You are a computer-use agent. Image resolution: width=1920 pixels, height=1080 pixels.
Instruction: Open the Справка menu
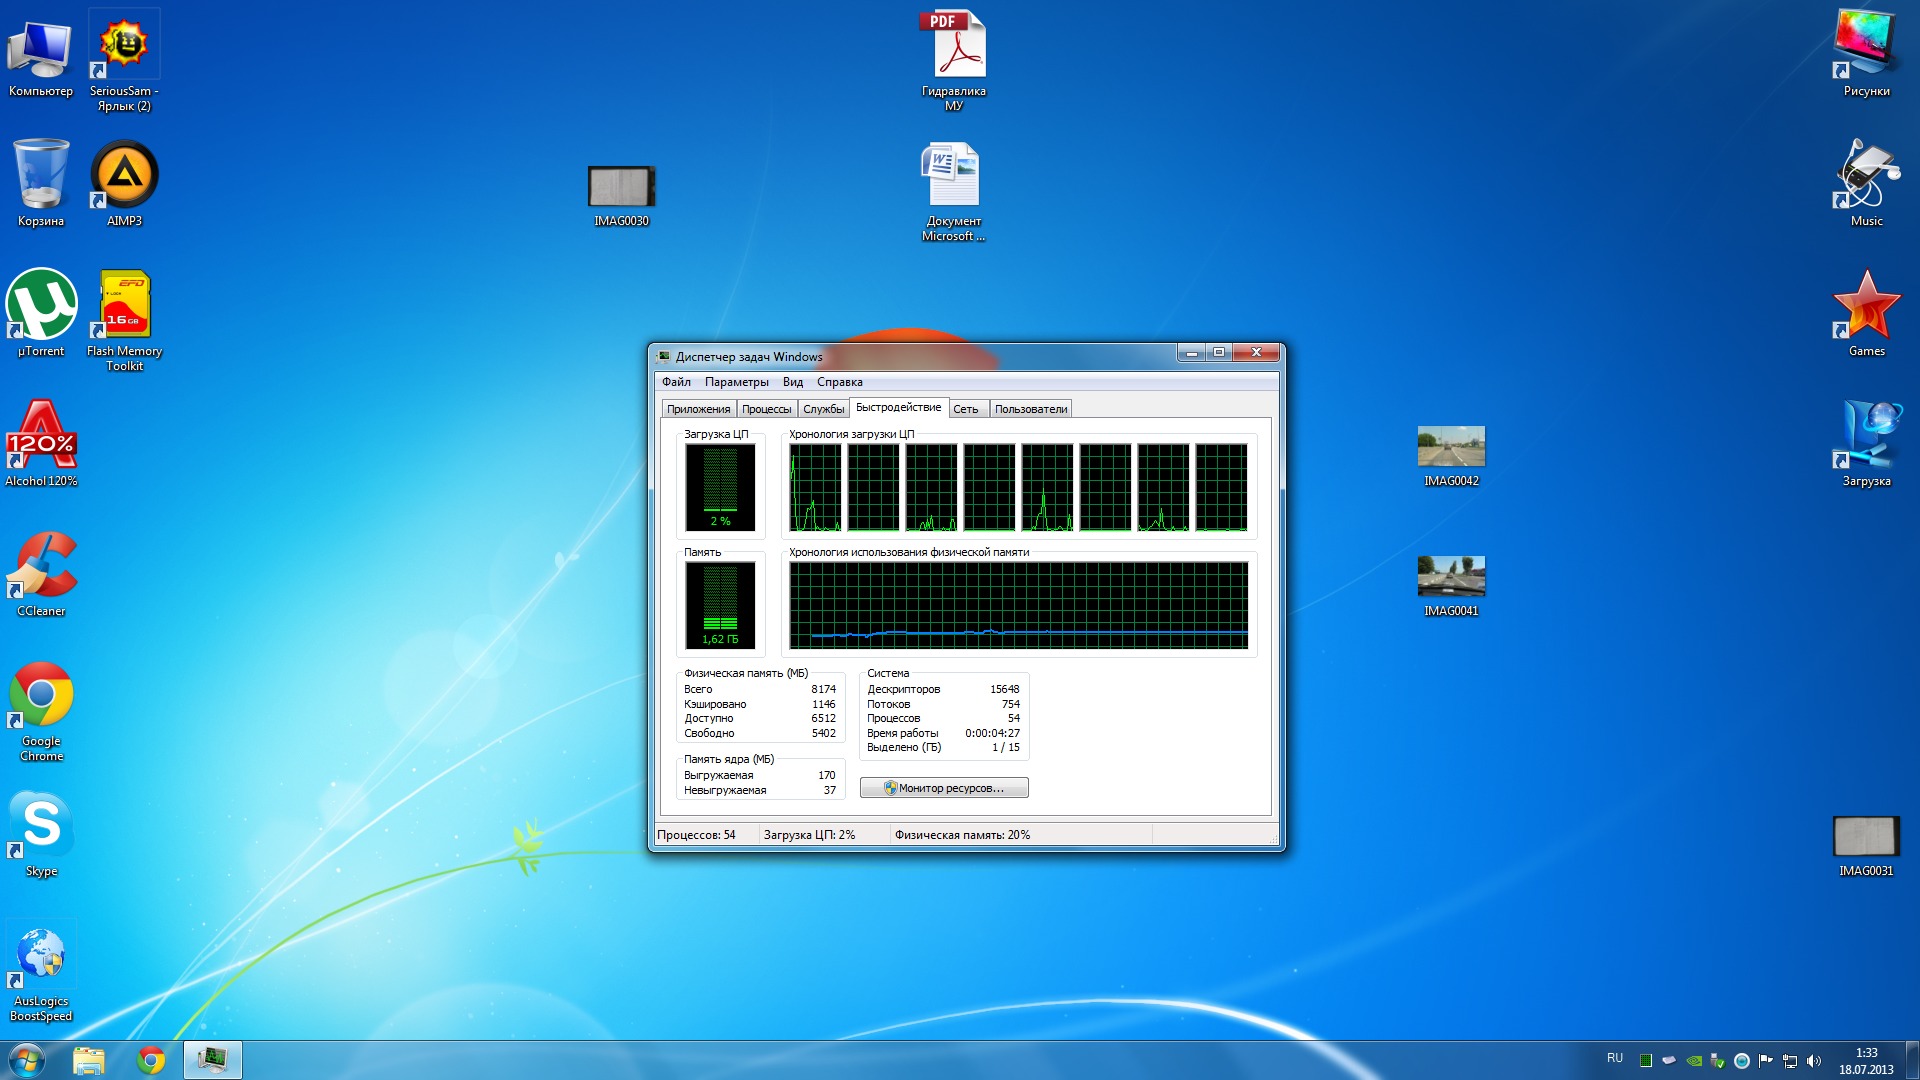click(x=839, y=382)
